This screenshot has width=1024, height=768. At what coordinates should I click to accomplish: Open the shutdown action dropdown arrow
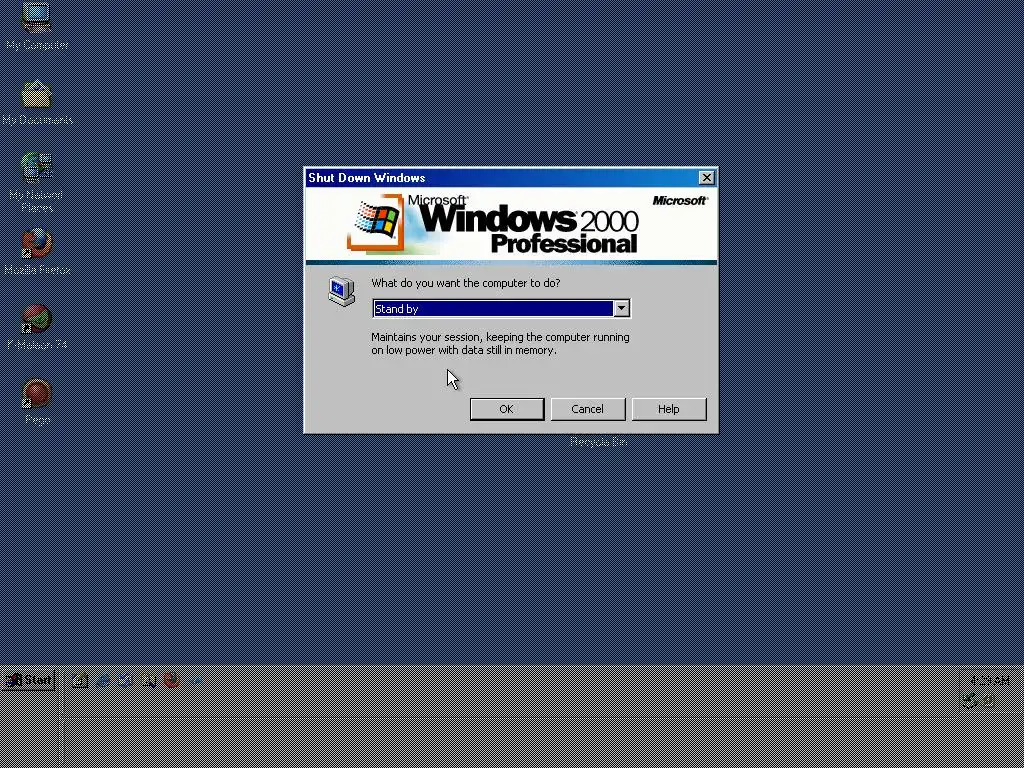coord(622,308)
